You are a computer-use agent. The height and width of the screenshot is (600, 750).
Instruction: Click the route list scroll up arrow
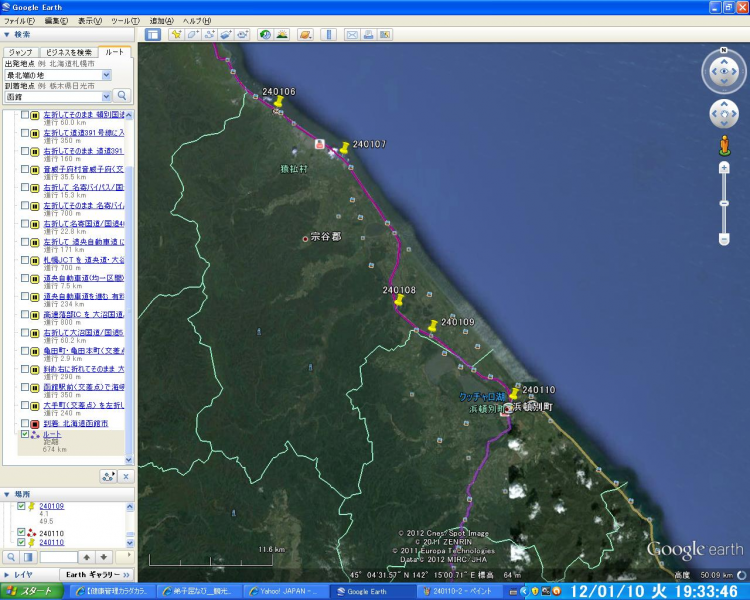click(x=129, y=115)
